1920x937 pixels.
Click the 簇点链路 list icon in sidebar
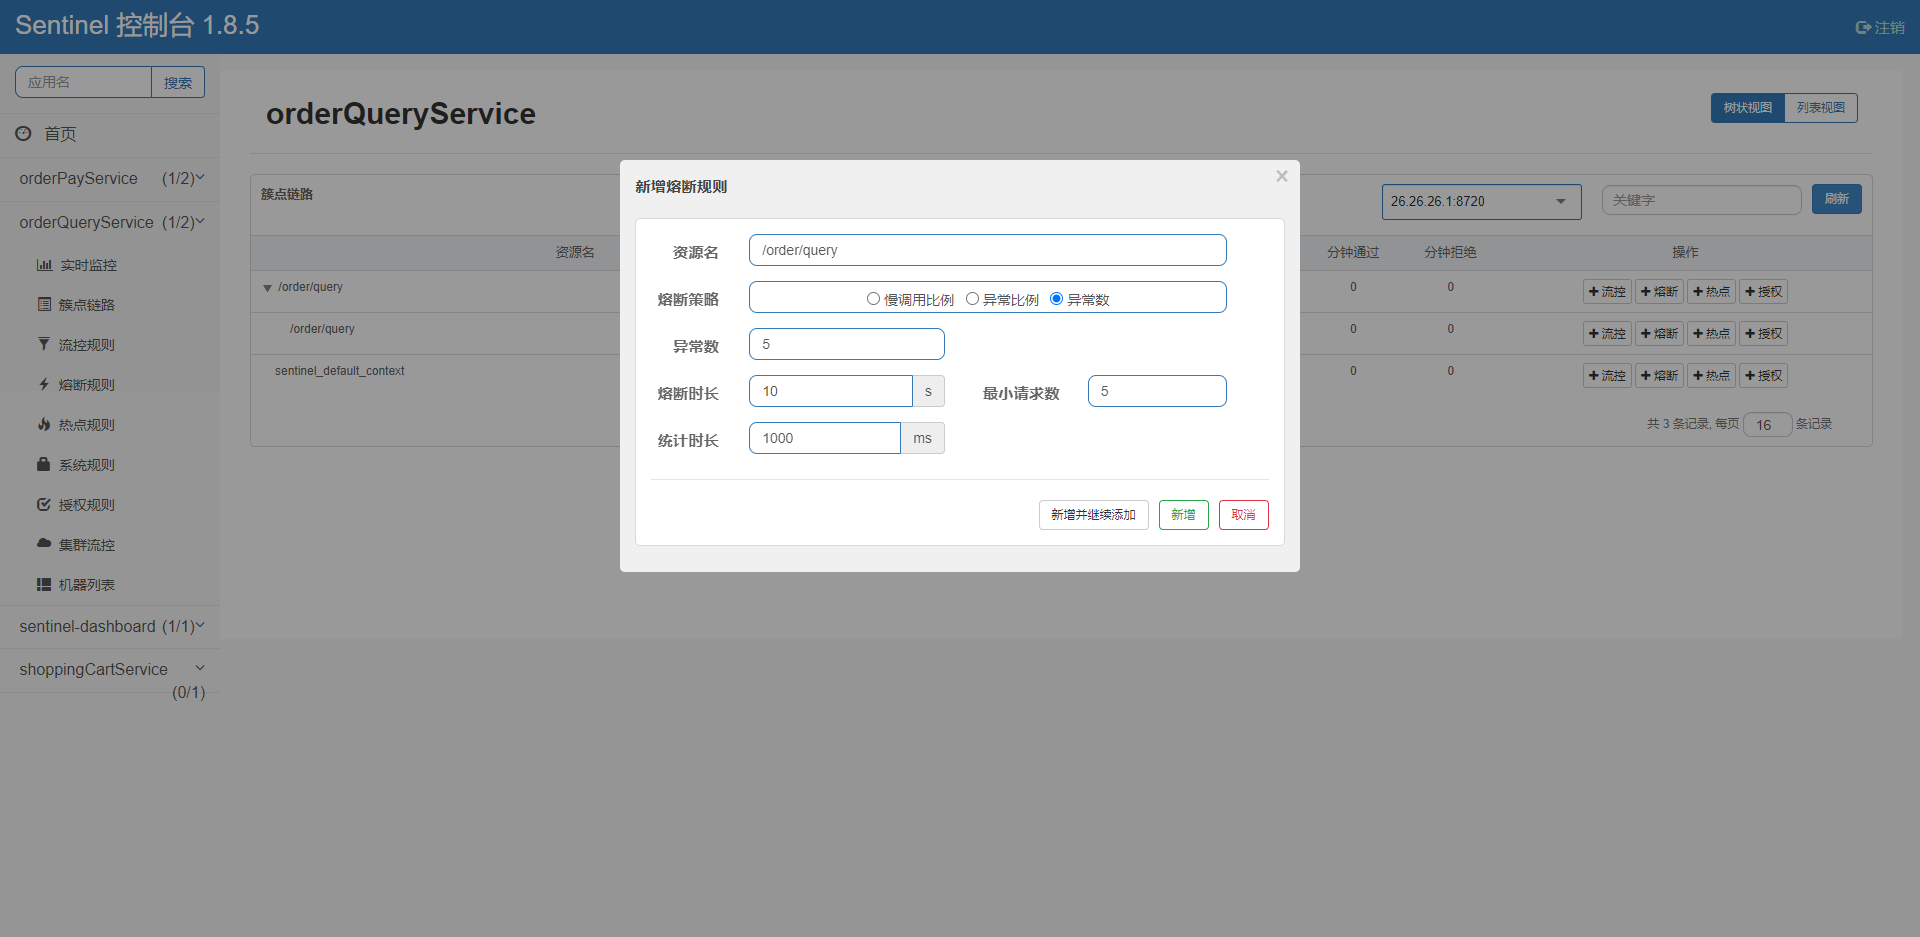[44, 304]
